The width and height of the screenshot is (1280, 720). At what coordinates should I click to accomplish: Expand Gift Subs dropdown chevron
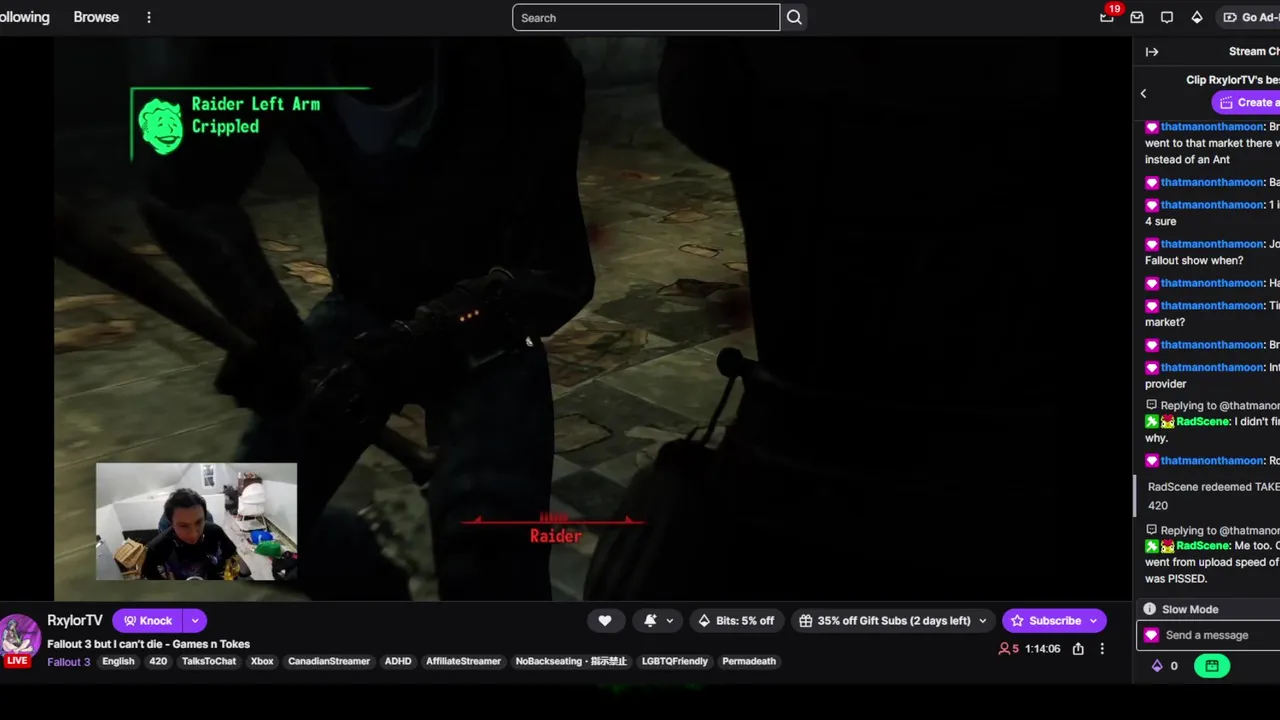click(x=982, y=620)
